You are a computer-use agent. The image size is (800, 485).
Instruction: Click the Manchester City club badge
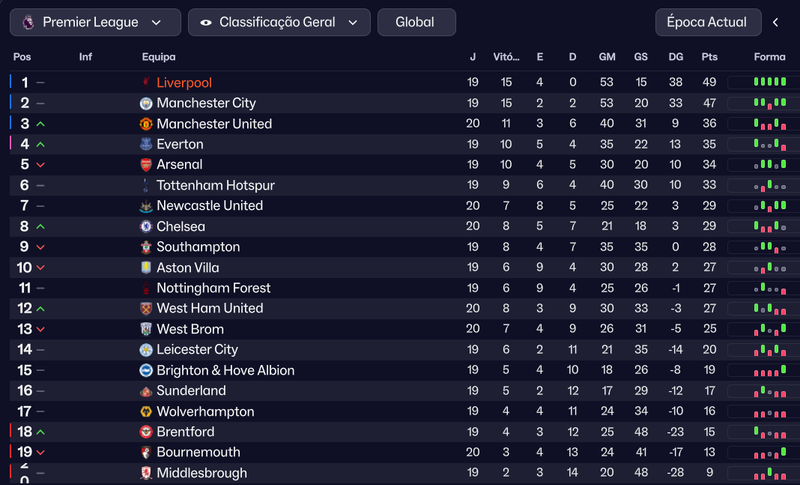(x=146, y=103)
